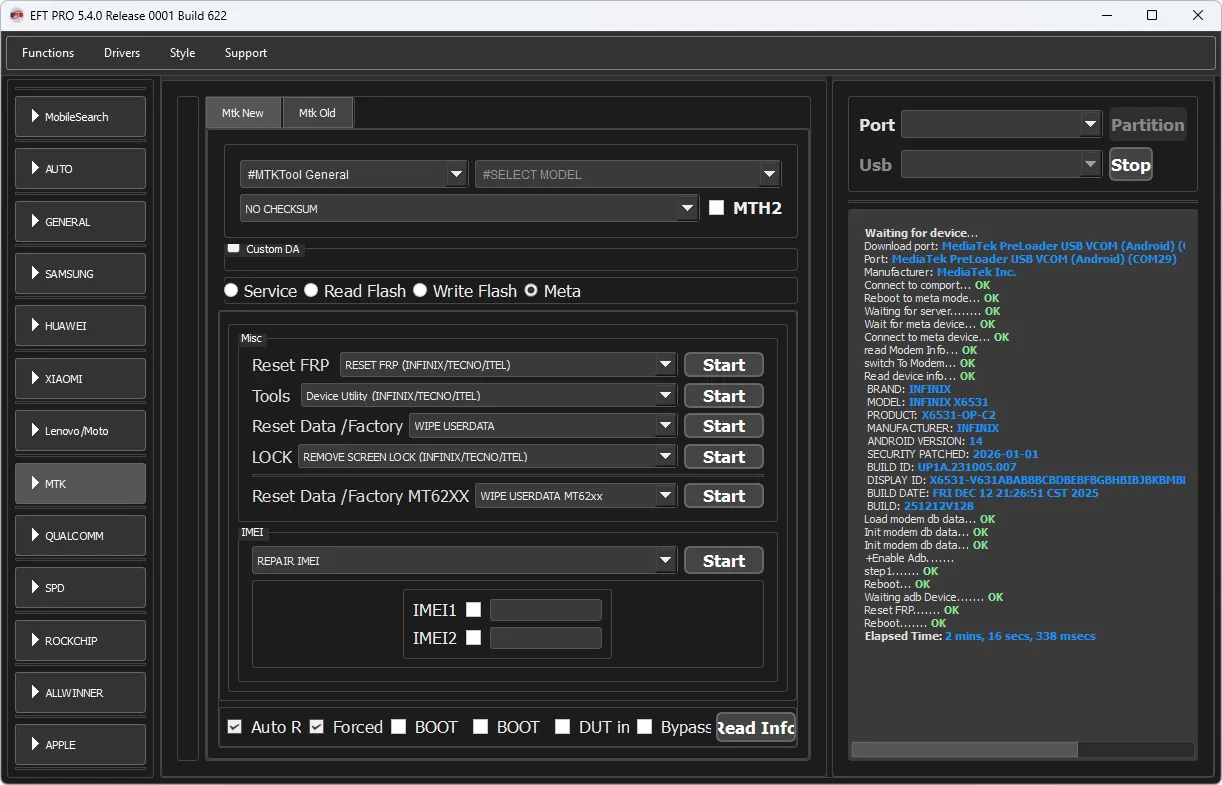Click the log panel horizontal scrollbar
Viewport: 1222px width, 785px height.
click(x=964, y=749)
